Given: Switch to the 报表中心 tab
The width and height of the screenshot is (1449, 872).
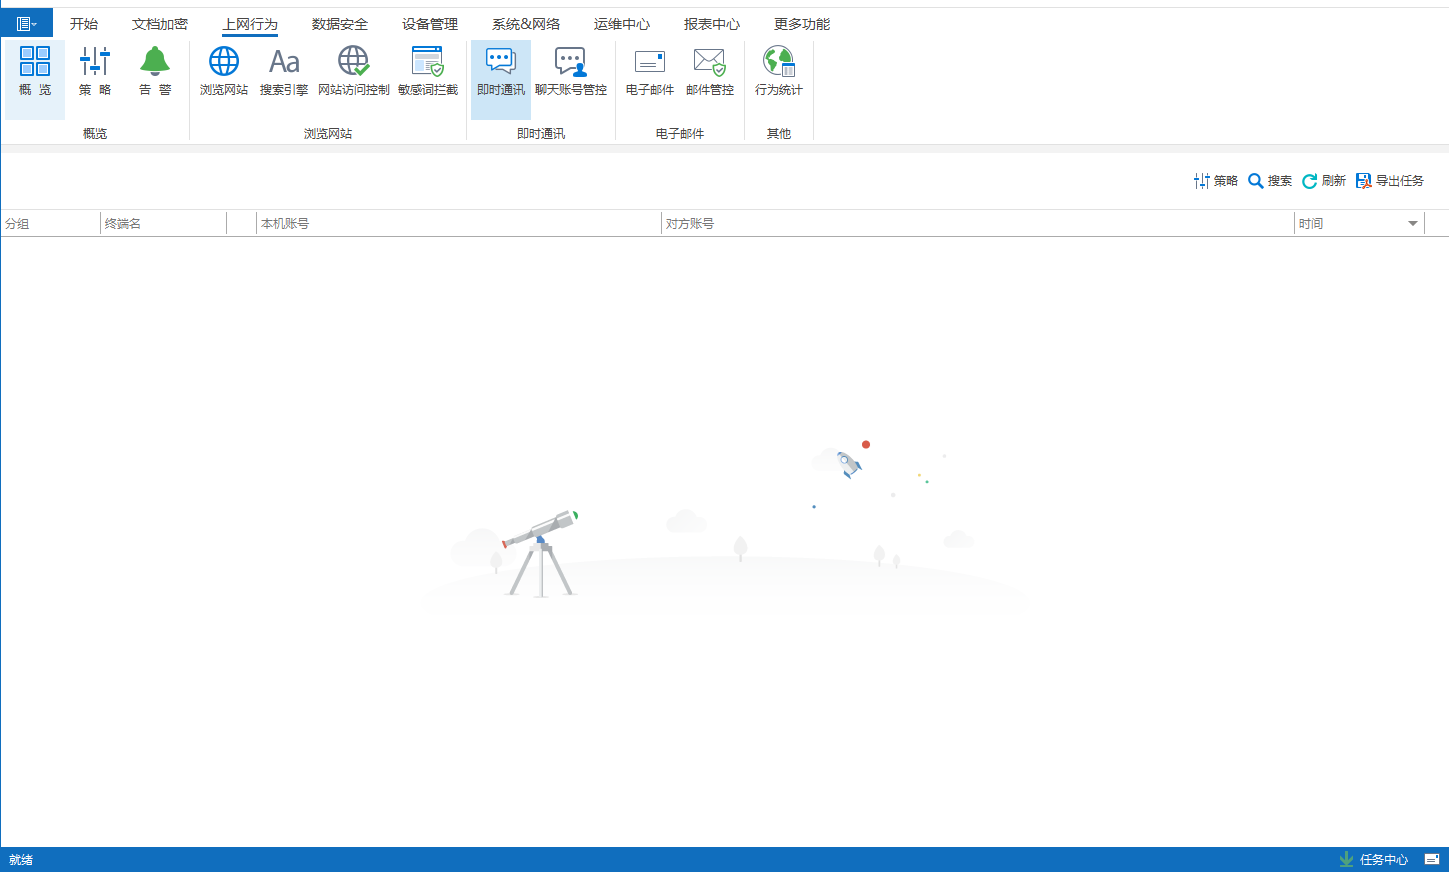Looking at the screenshot, I should 712,24.
